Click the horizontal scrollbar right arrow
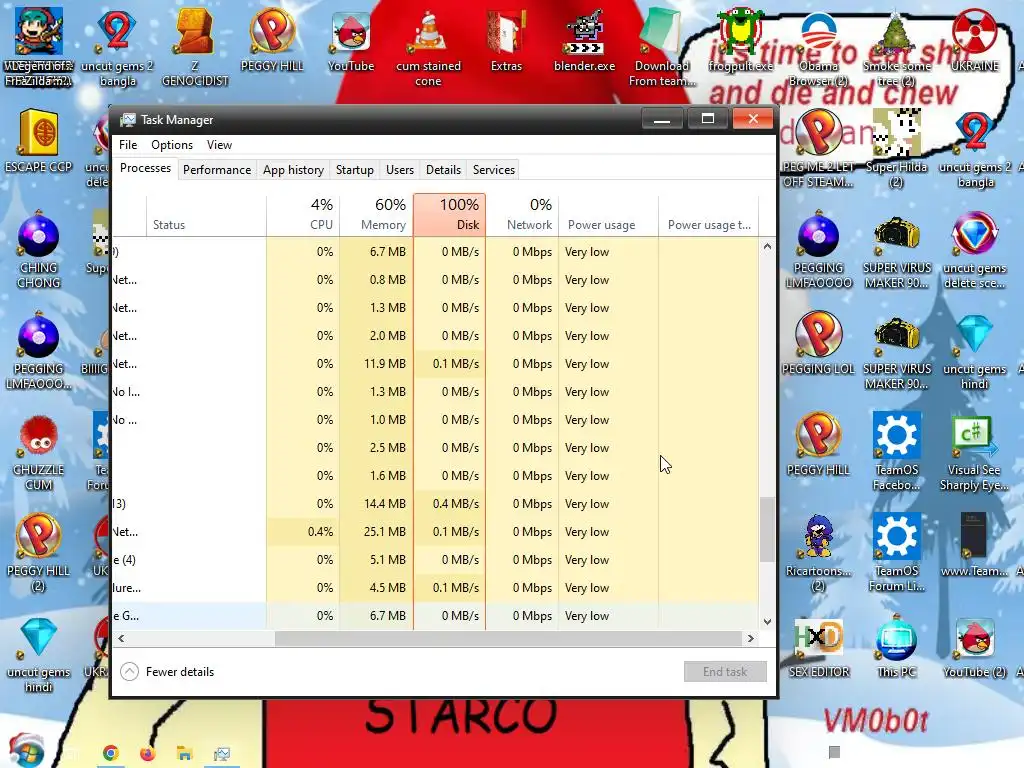Viewport: 1024px width, 768px height. click(x=750, y=638)
